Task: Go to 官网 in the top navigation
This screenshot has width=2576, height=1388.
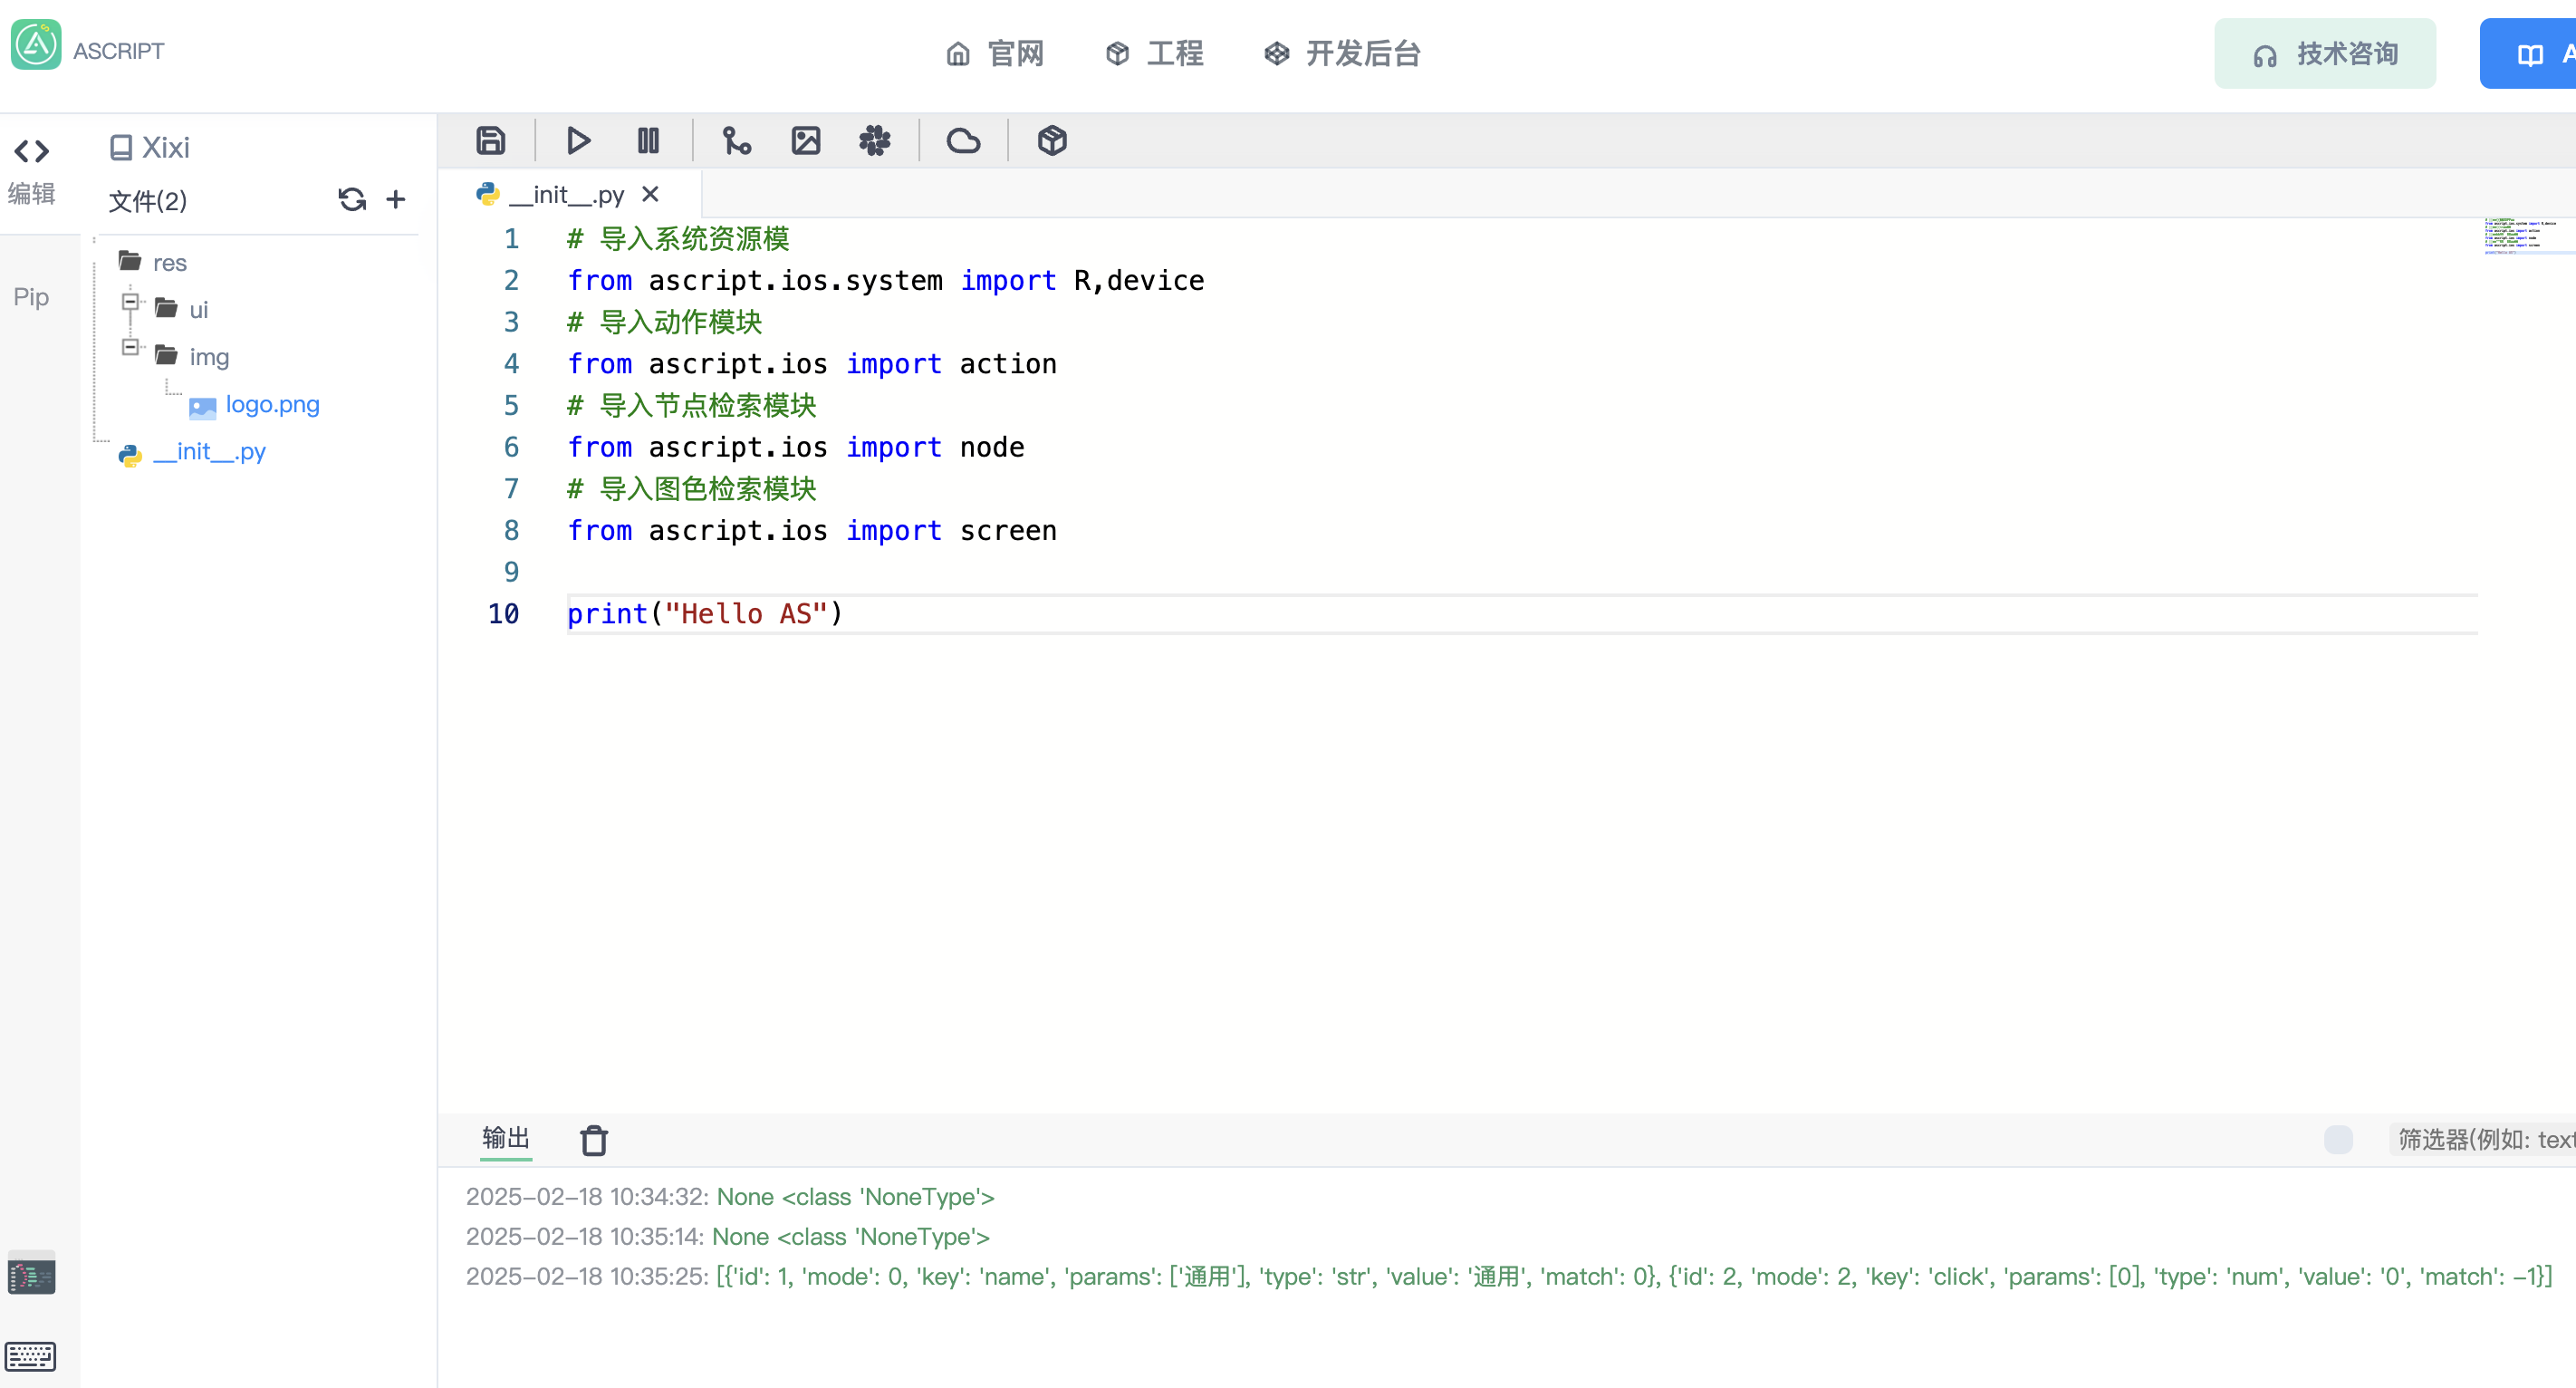Action: (995, 53)
